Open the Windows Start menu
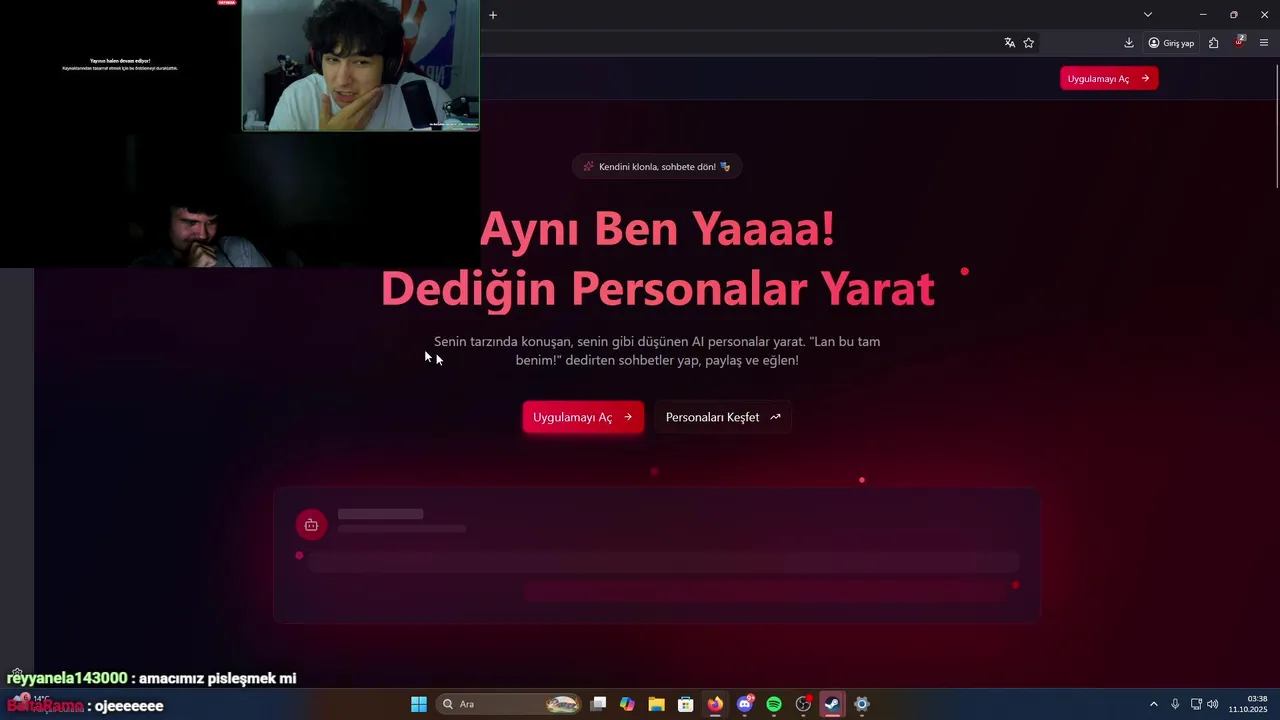1280x720 pixels. 419,704
